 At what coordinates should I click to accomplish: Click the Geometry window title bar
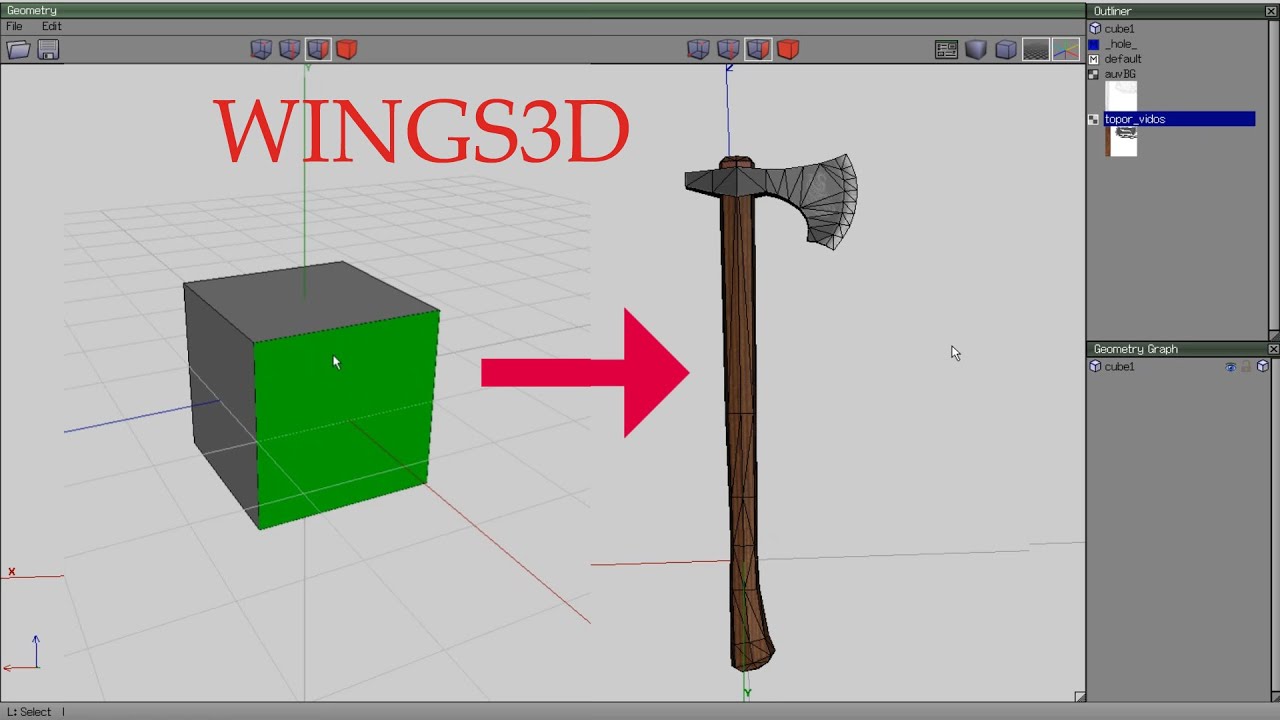pos(542,11)
